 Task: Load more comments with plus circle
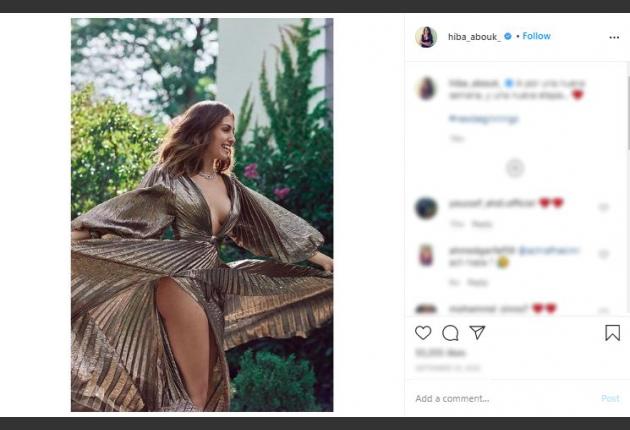click(x=515, y=168)
